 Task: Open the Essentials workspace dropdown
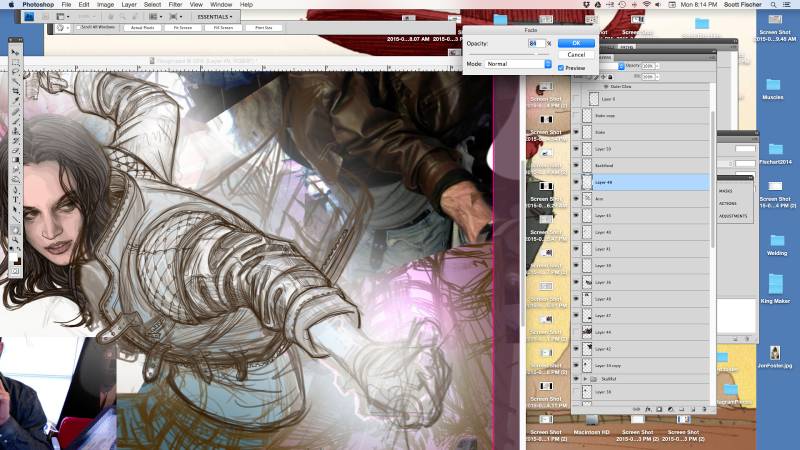point(216,17)
